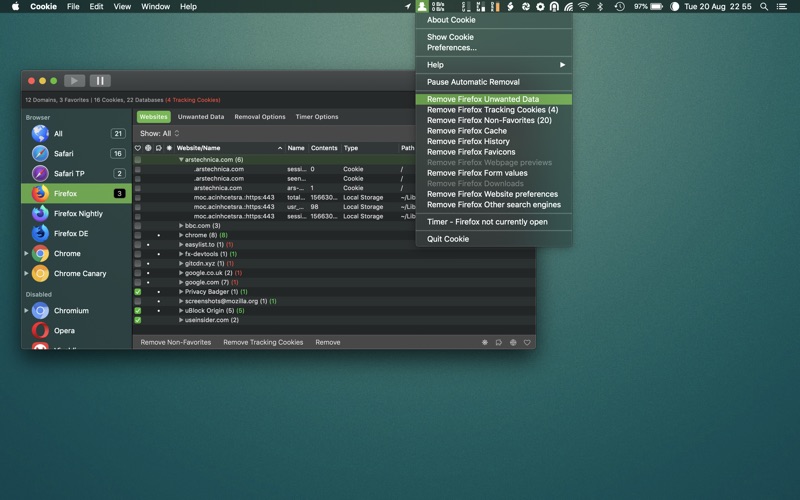Expand the google.com domain row

[181, 282]
